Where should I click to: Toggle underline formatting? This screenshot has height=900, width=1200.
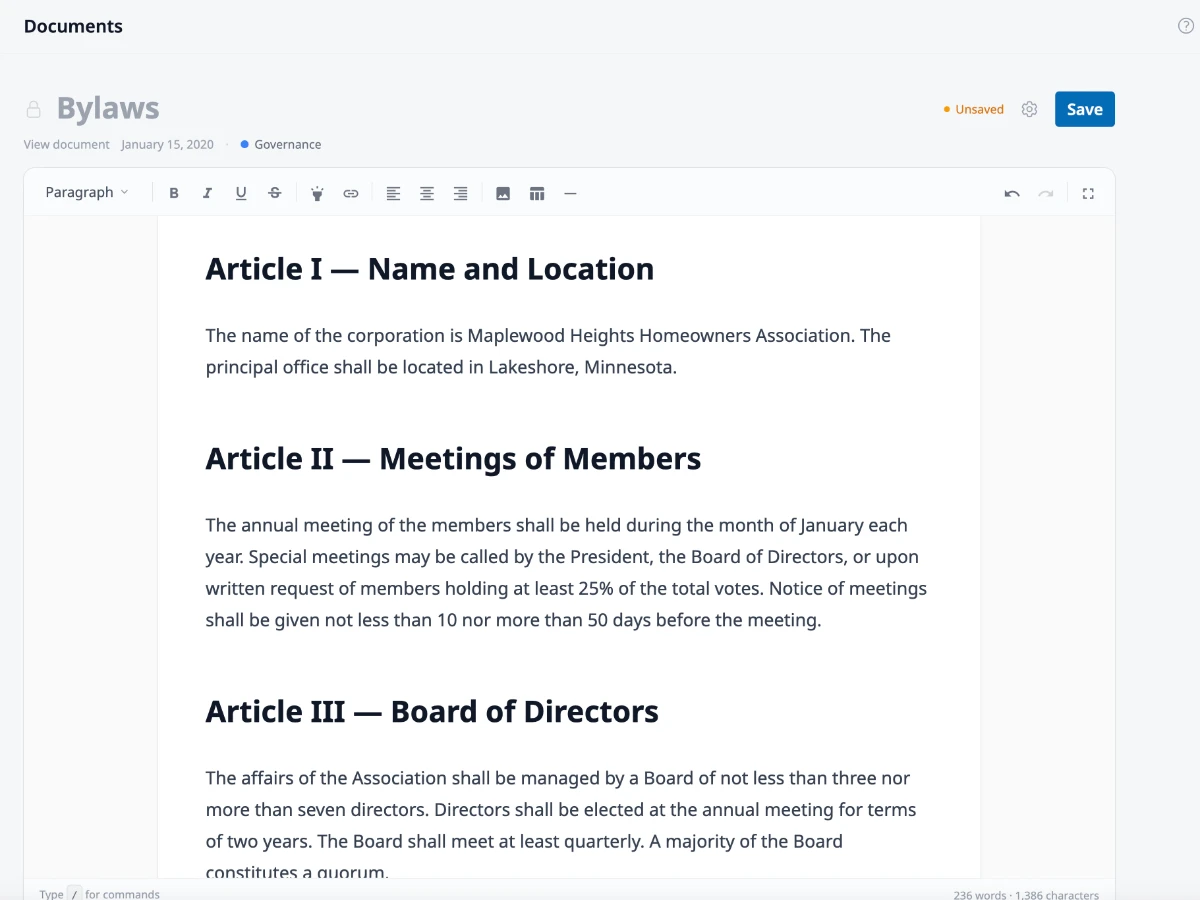(x=241, y=193)
